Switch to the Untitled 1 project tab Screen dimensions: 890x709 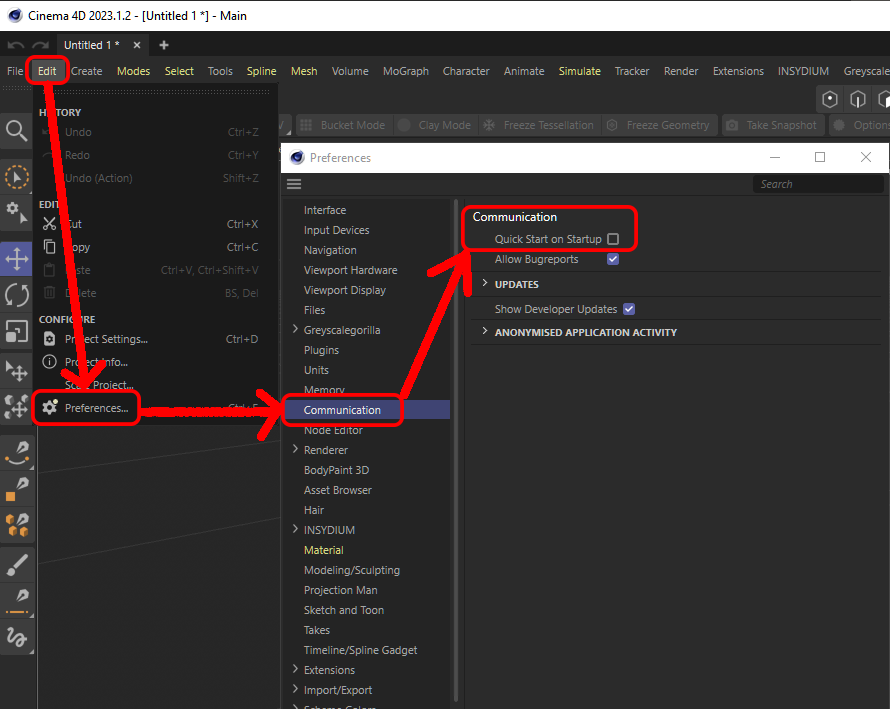coord(91,45)
